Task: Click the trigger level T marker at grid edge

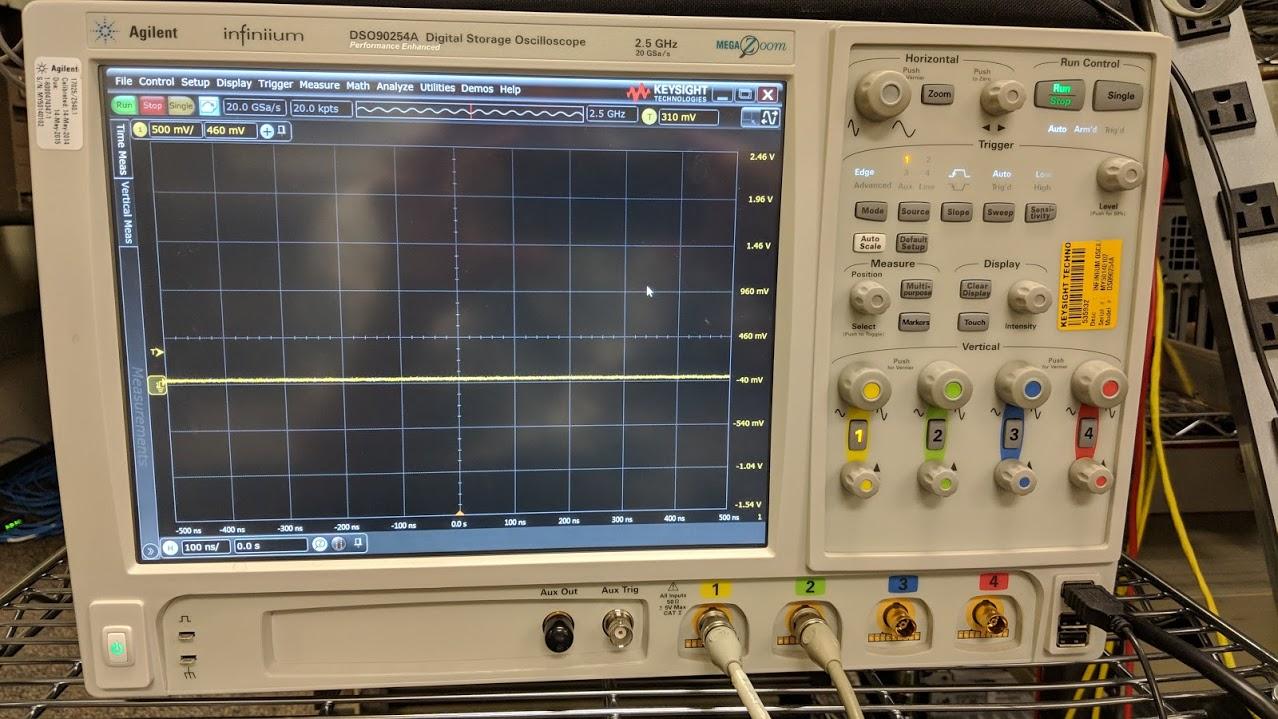Action: coord(155,353)
